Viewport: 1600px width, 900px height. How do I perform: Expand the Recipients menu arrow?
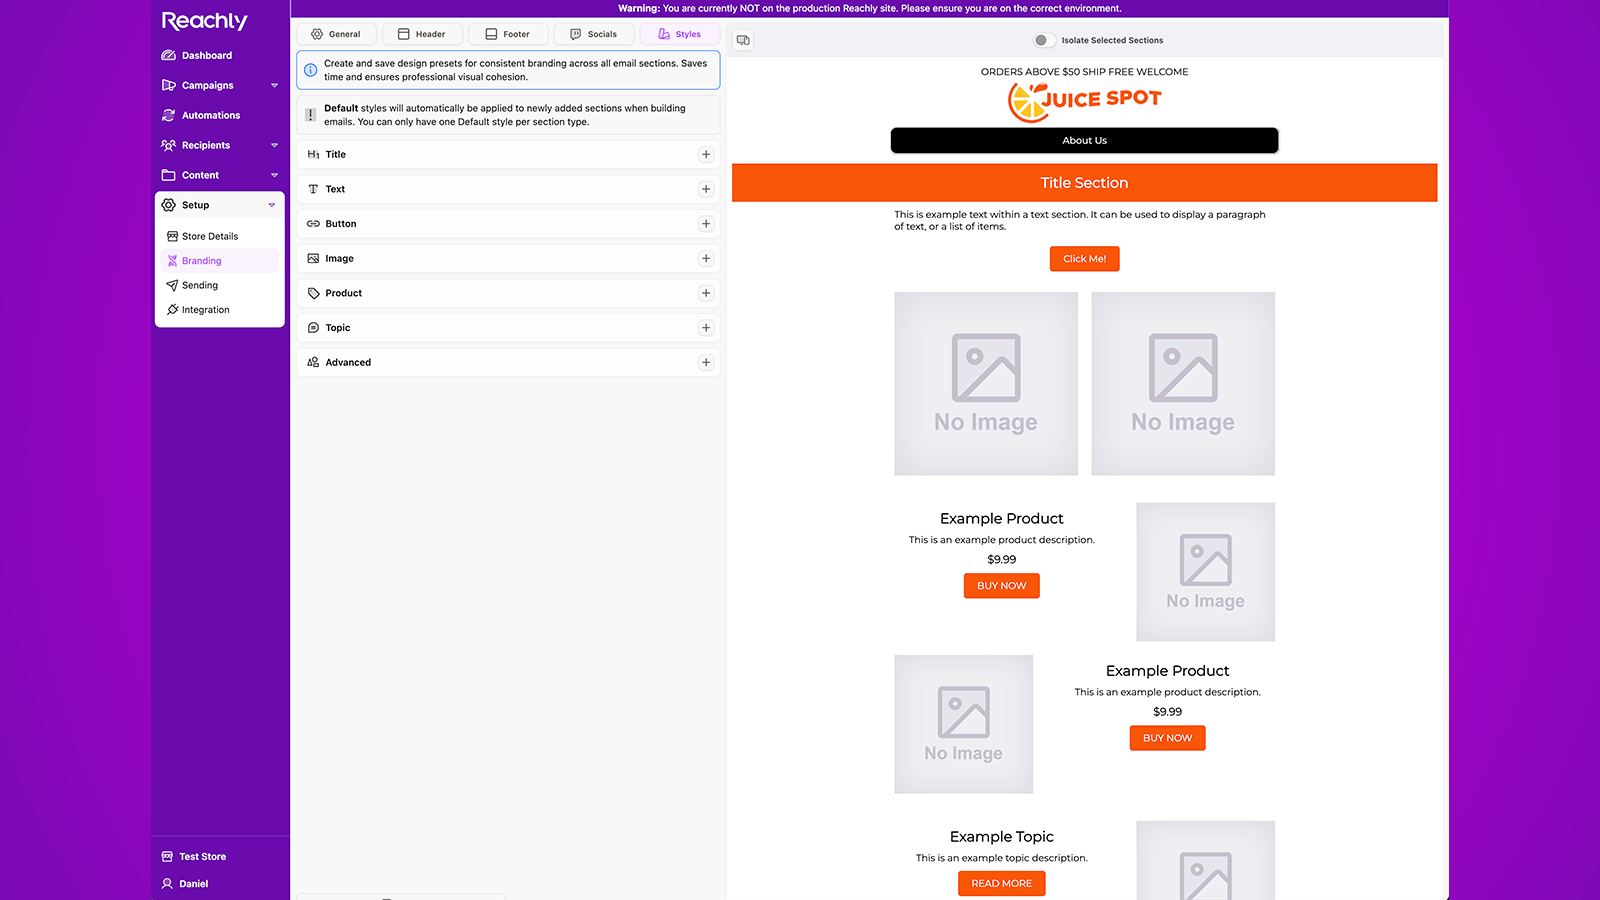point(275,145)
